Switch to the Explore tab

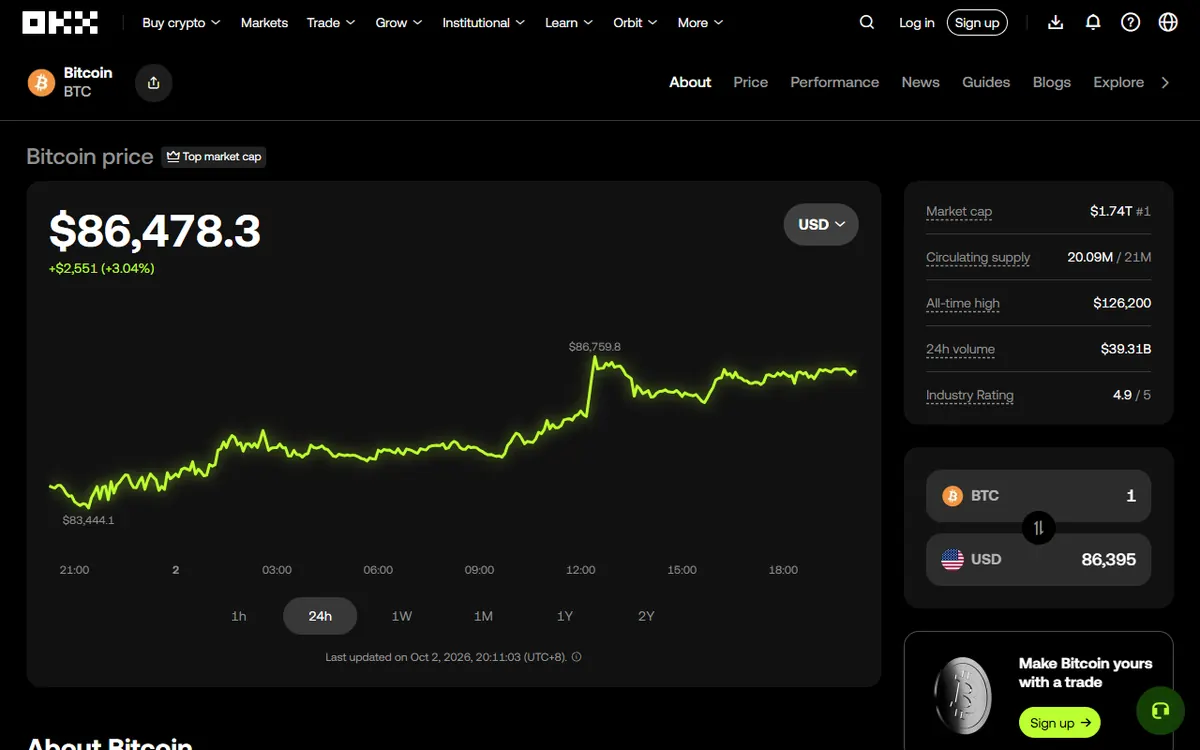coord(1118,82)
